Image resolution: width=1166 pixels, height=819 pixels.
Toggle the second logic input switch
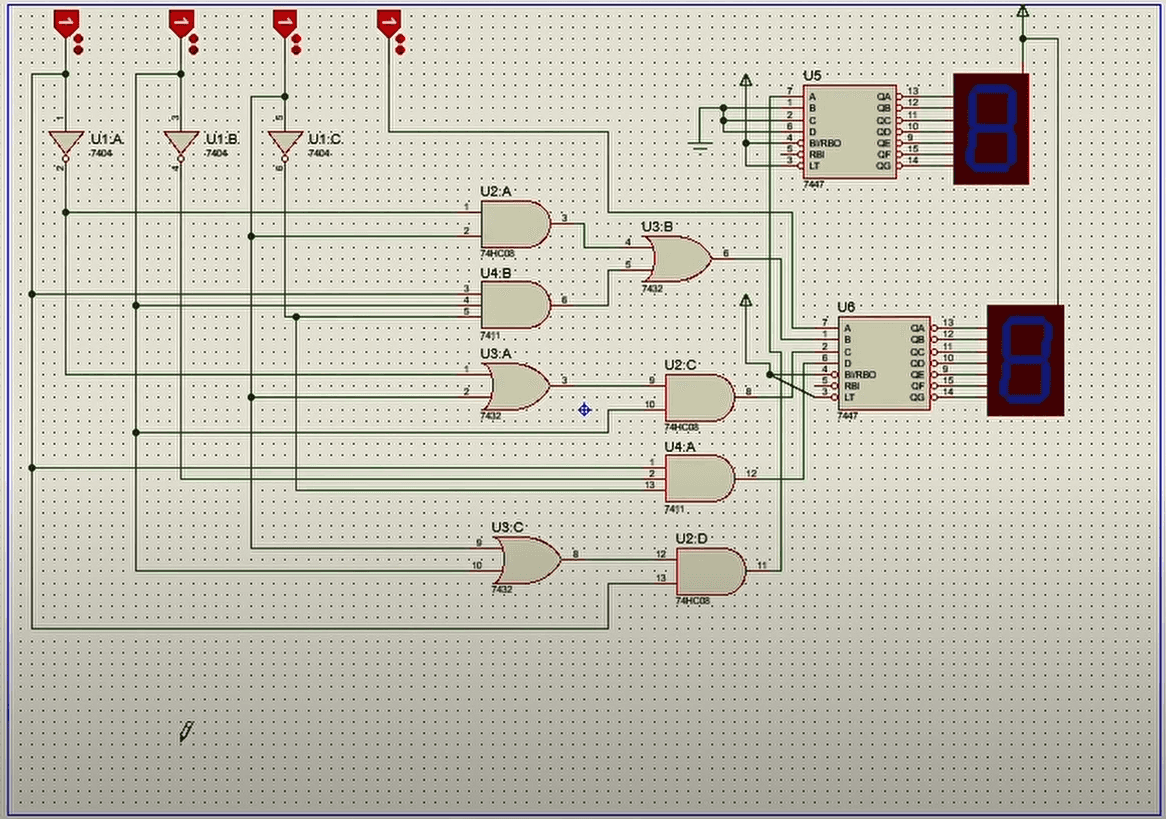(x=180, y=20)
